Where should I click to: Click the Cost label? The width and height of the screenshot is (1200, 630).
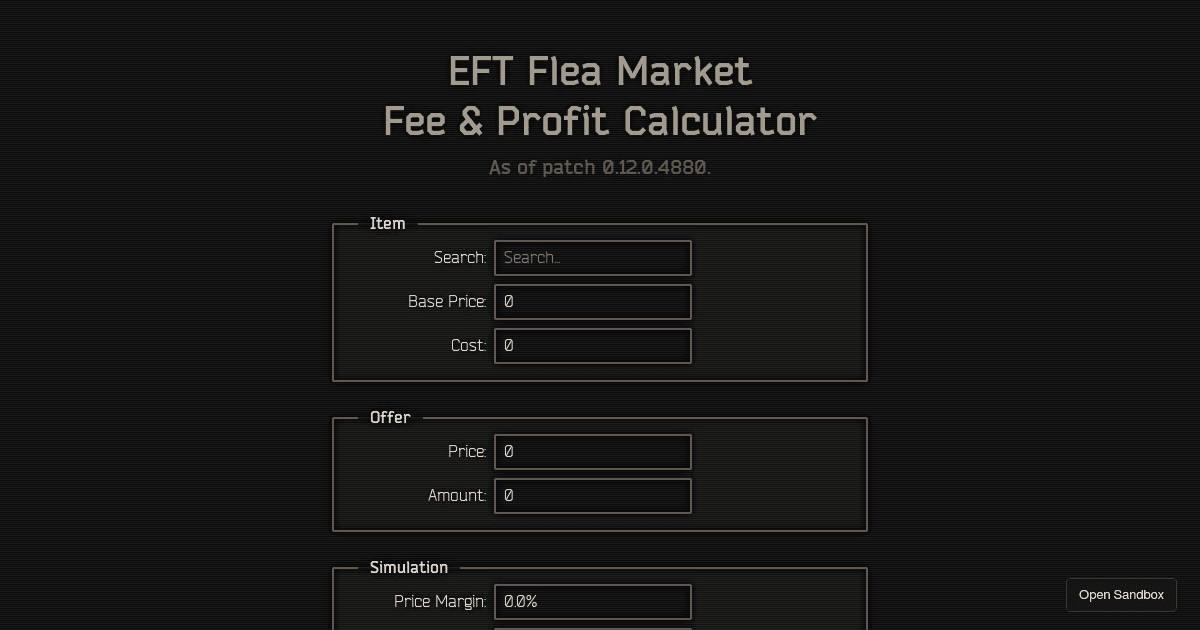click(x=469, y=345)
